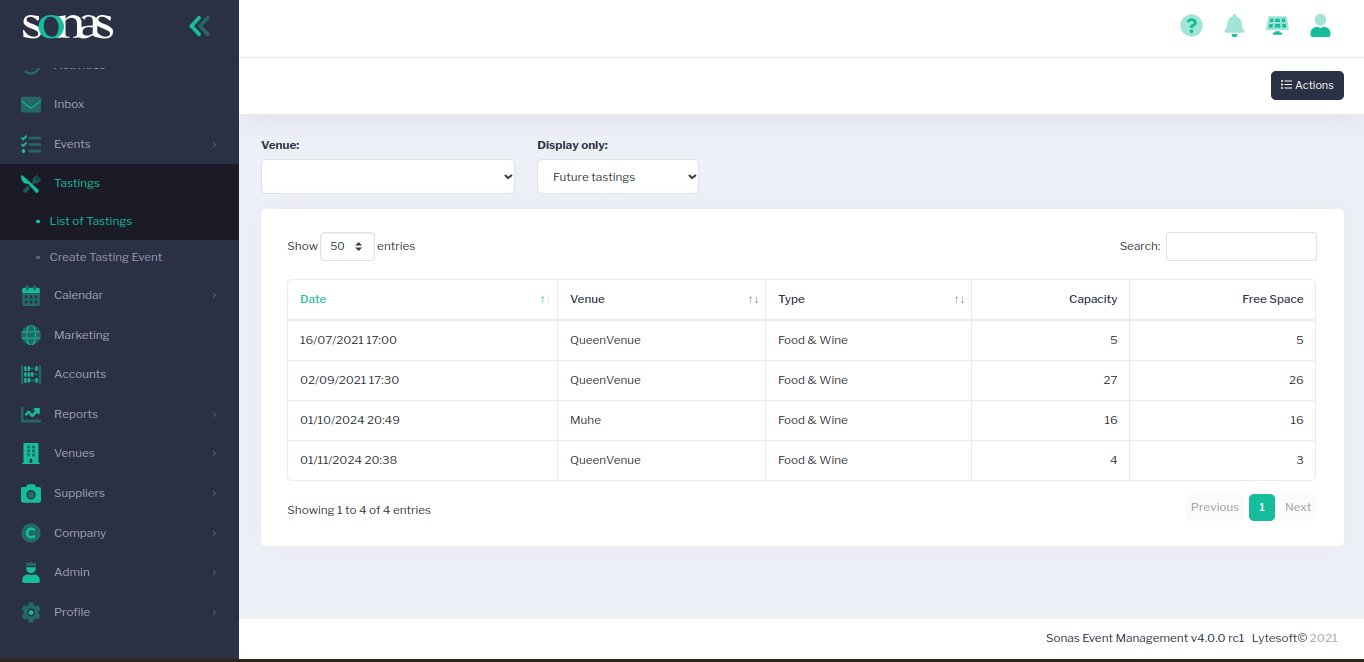This screenshot has height=662, width=1364.
Task: Click the Marketing globe icon
Action: click(x=31, y=335)
